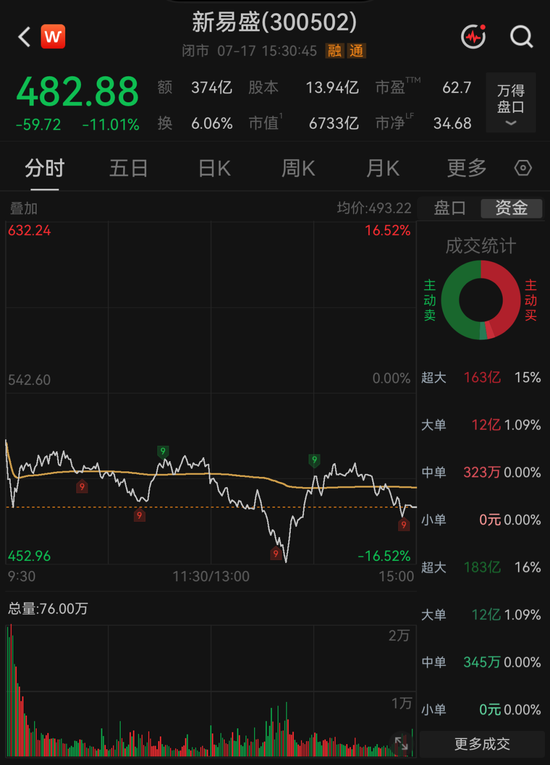Tap the green 9 marker left of 11:30

(x=163, y=452)
